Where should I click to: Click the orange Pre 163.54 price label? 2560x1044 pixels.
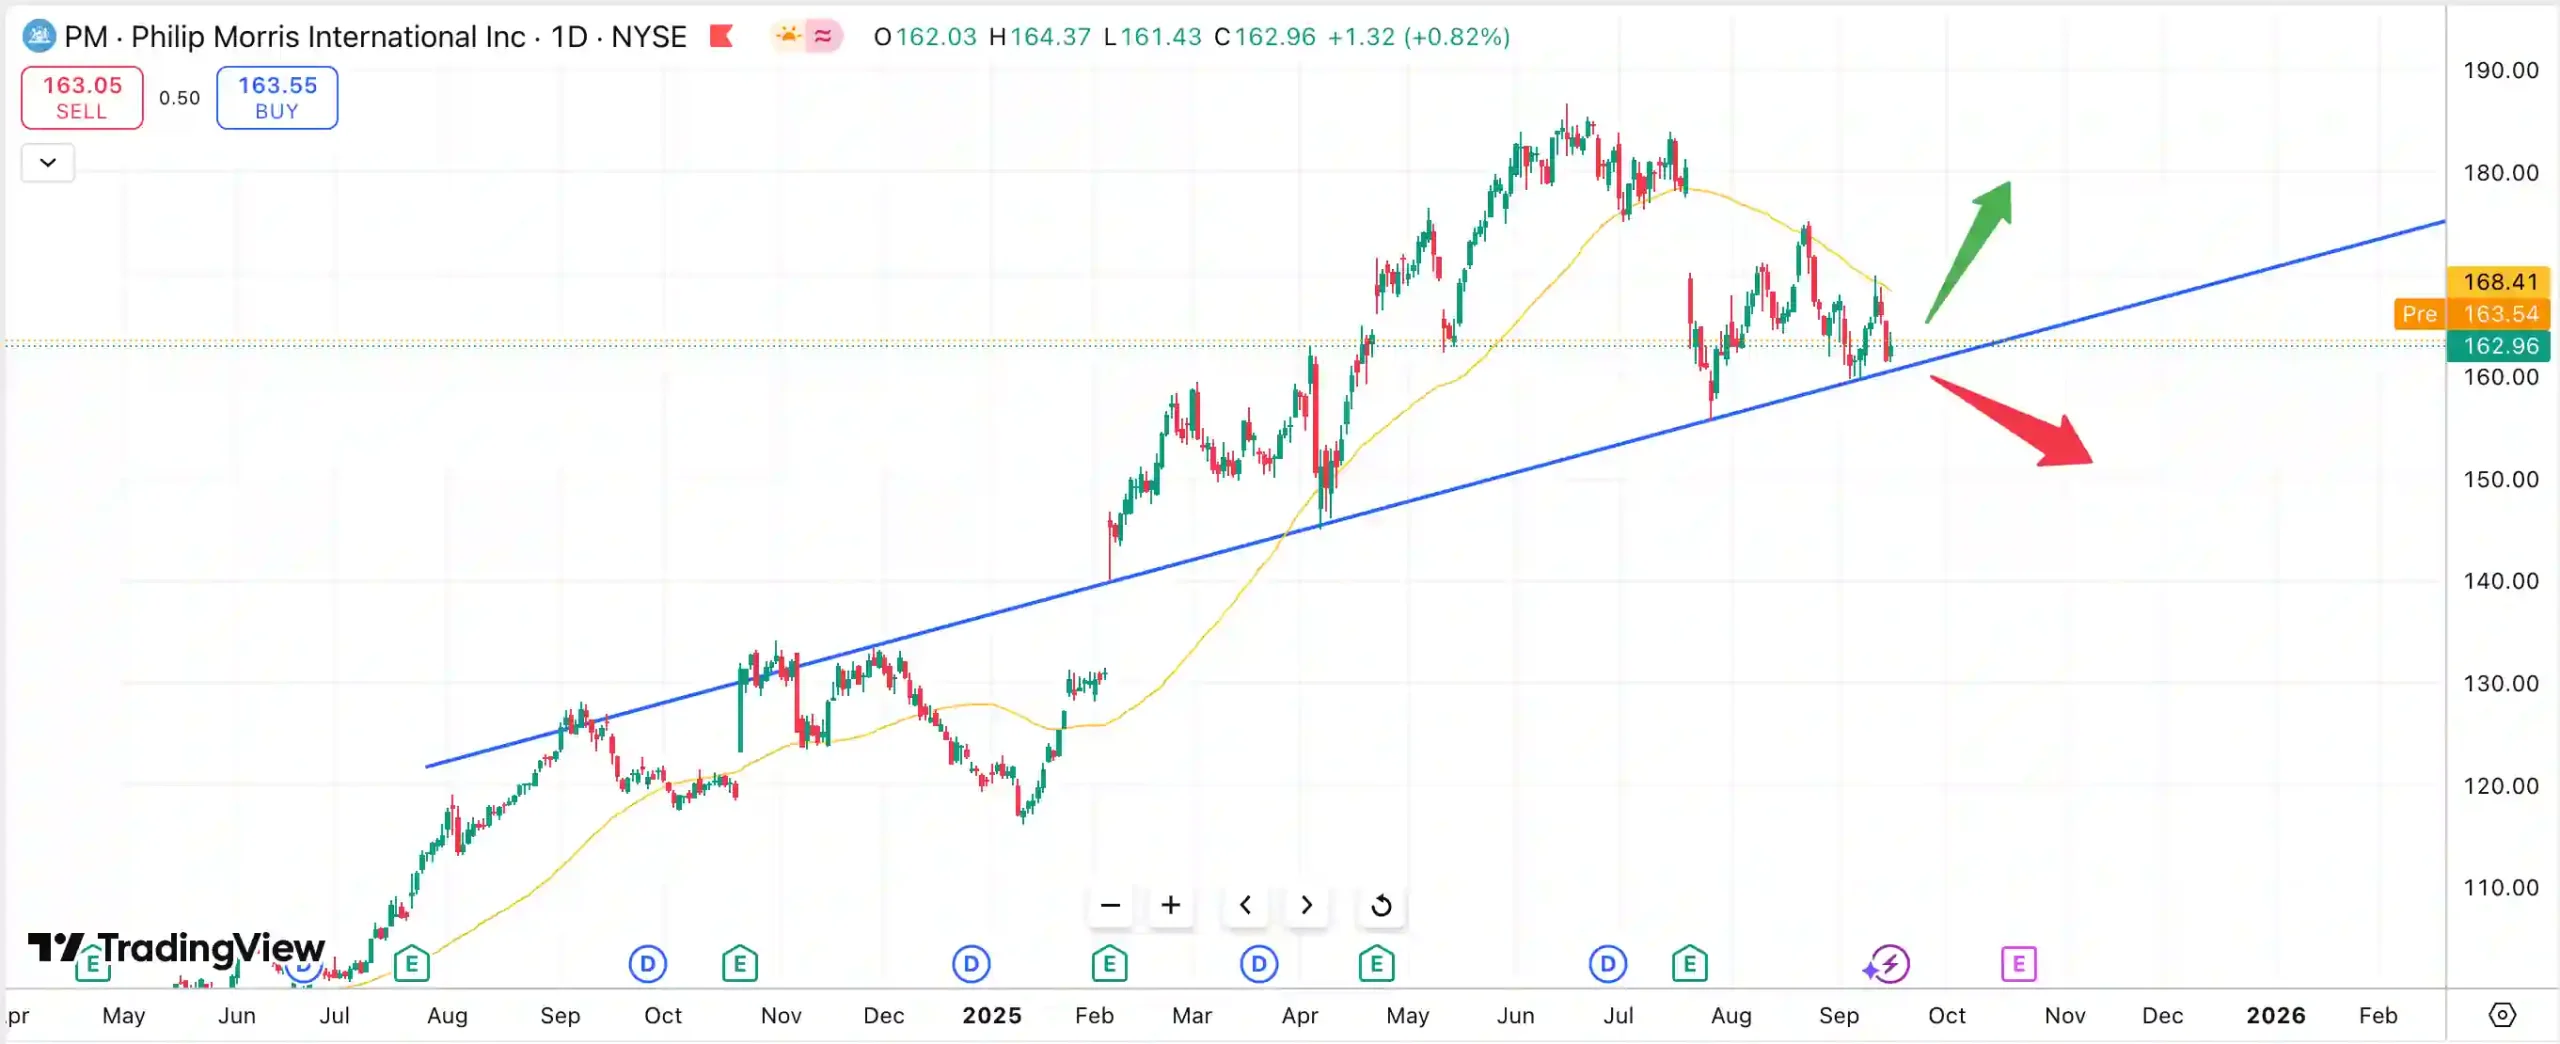pyautogui.click(x=2472, y=314)
